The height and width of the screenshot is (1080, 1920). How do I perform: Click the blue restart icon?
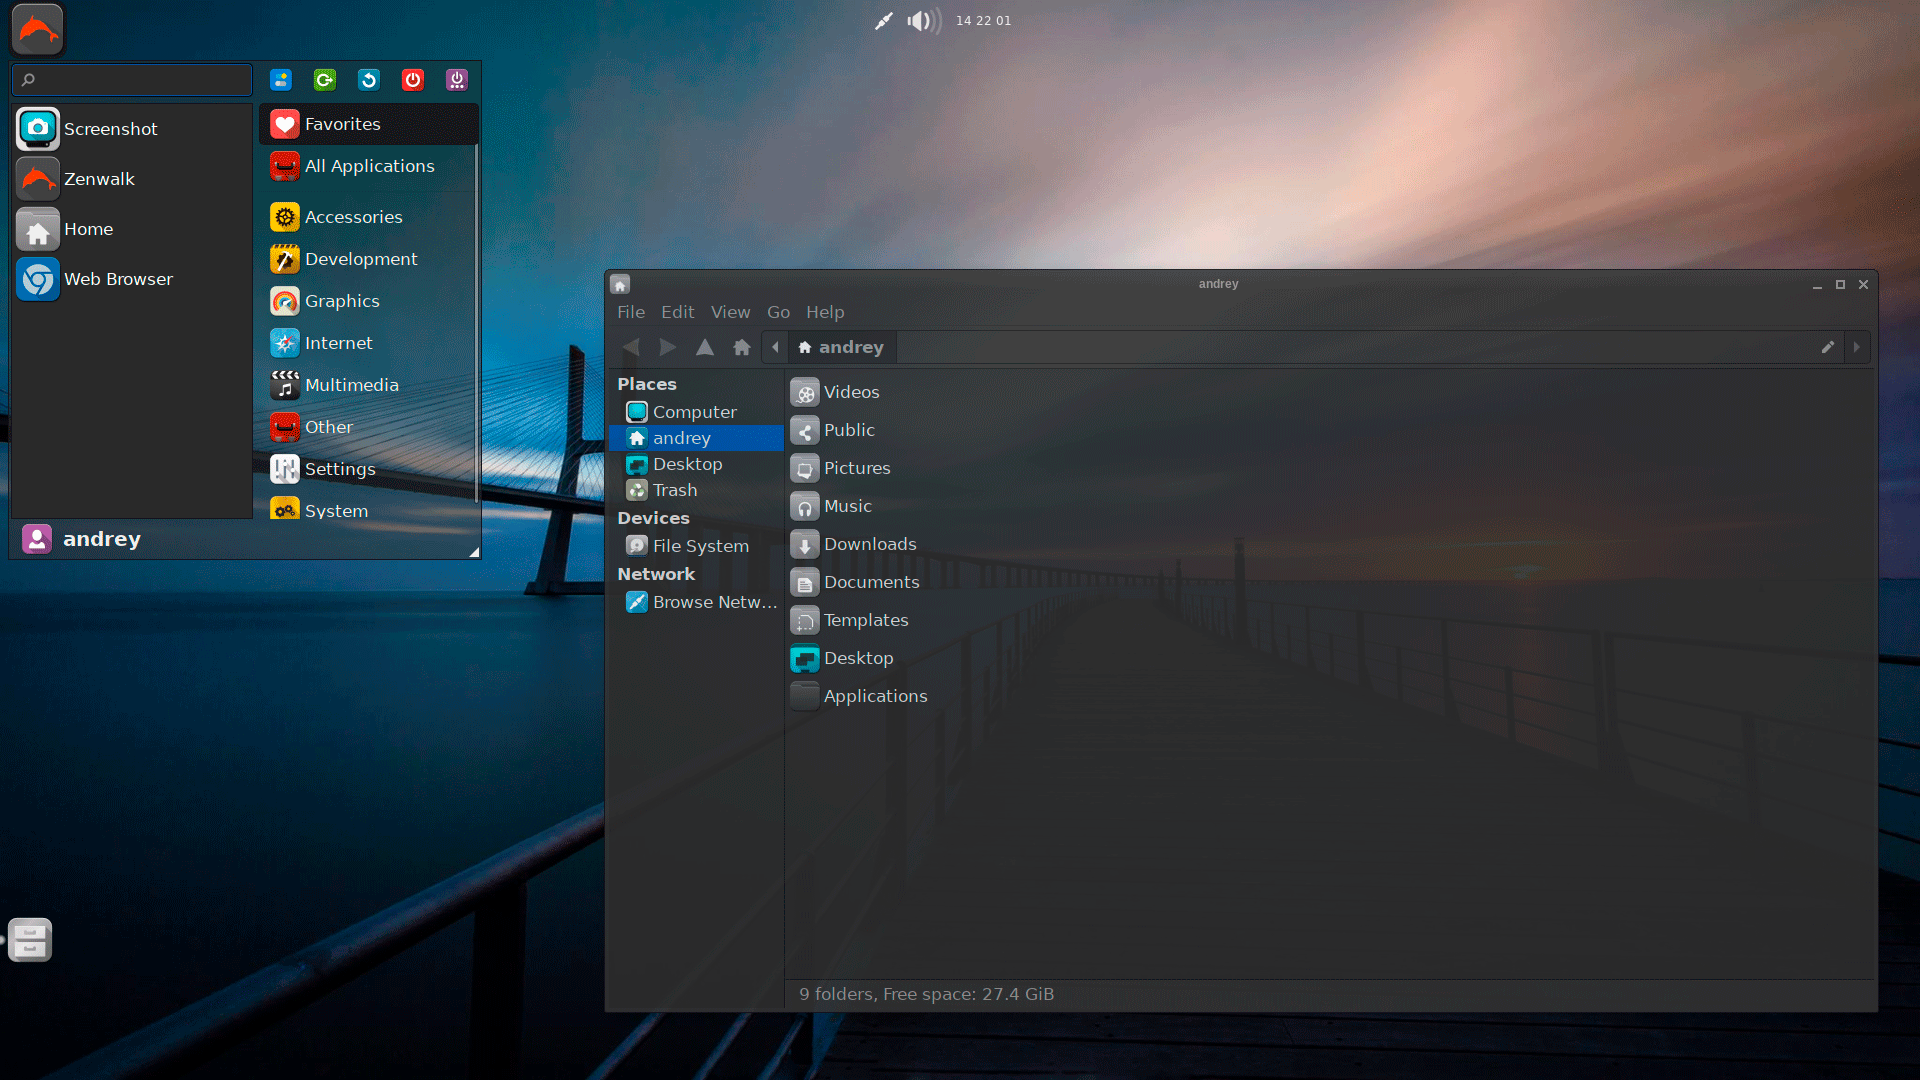(x=368, y=80)
